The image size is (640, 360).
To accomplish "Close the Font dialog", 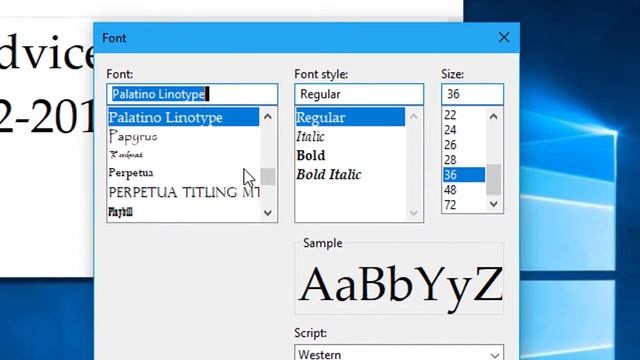I will (x=504, y=38).
